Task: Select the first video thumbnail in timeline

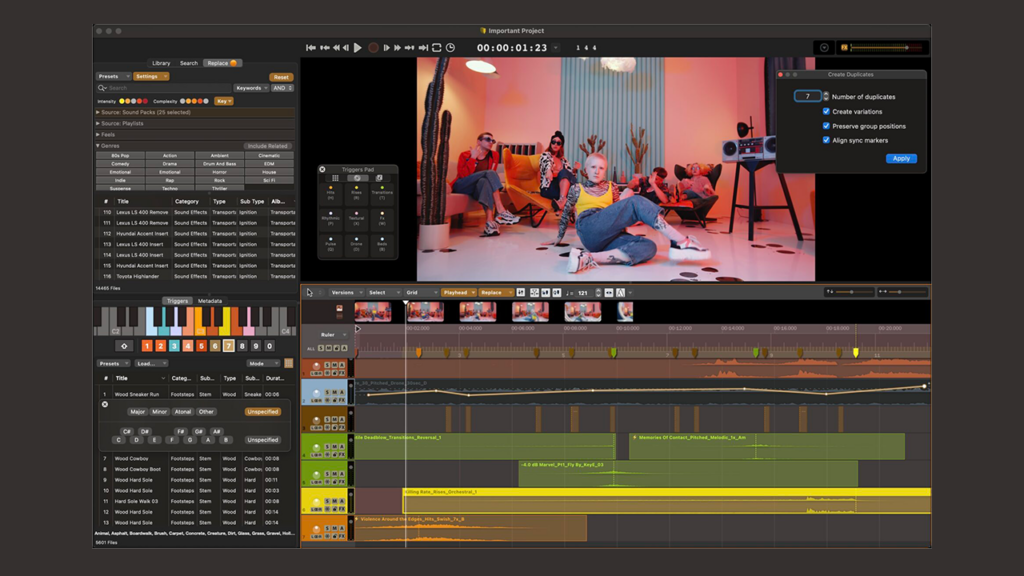Action: click(373, 312)
